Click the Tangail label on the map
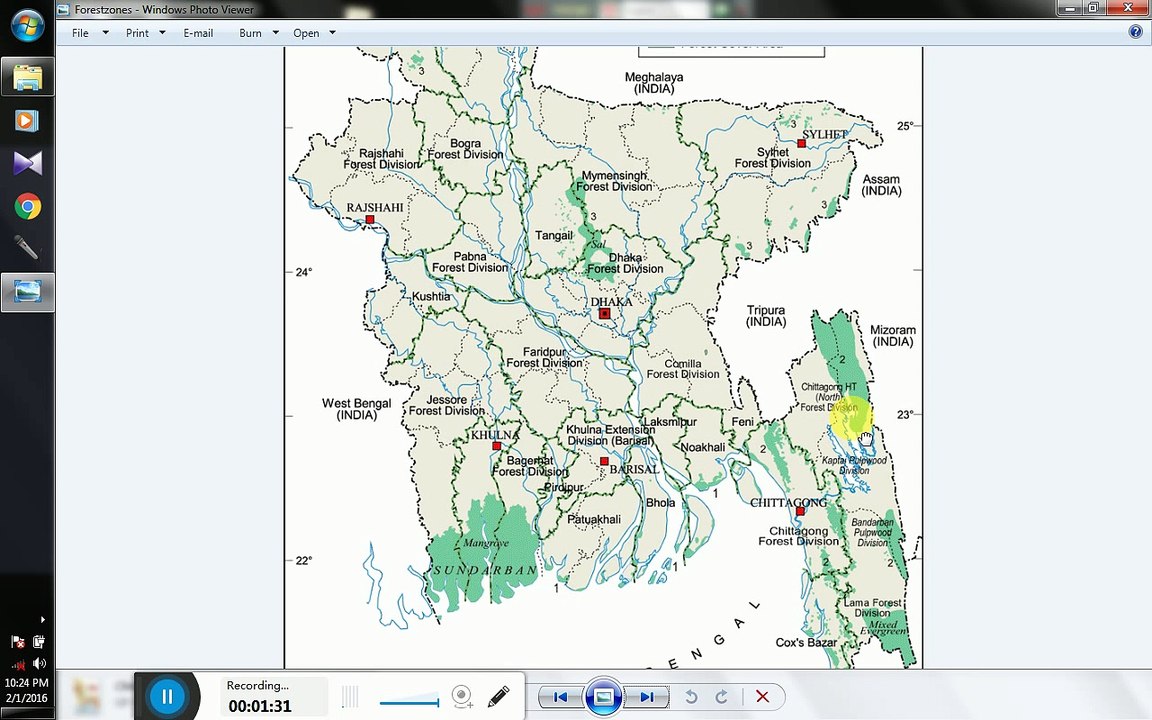 pyautogui.click(x=553, y=235)
